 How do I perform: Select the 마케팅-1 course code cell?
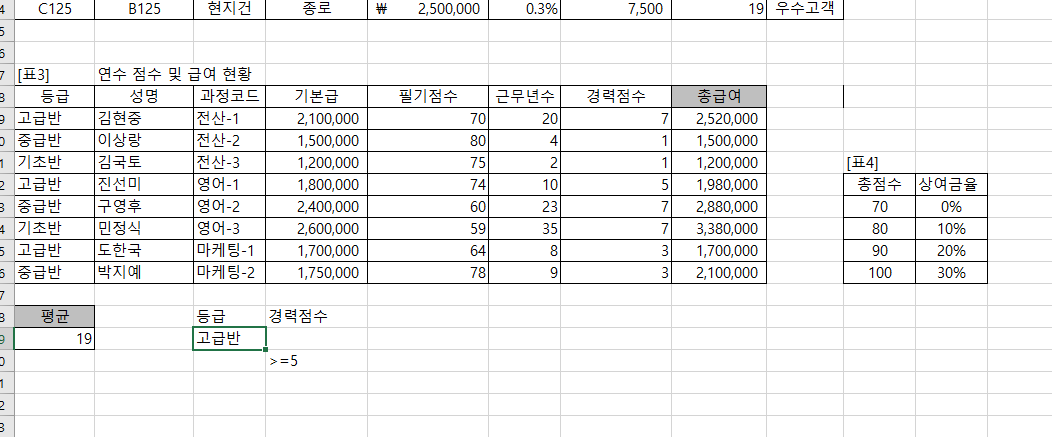(x=229, y=250)
